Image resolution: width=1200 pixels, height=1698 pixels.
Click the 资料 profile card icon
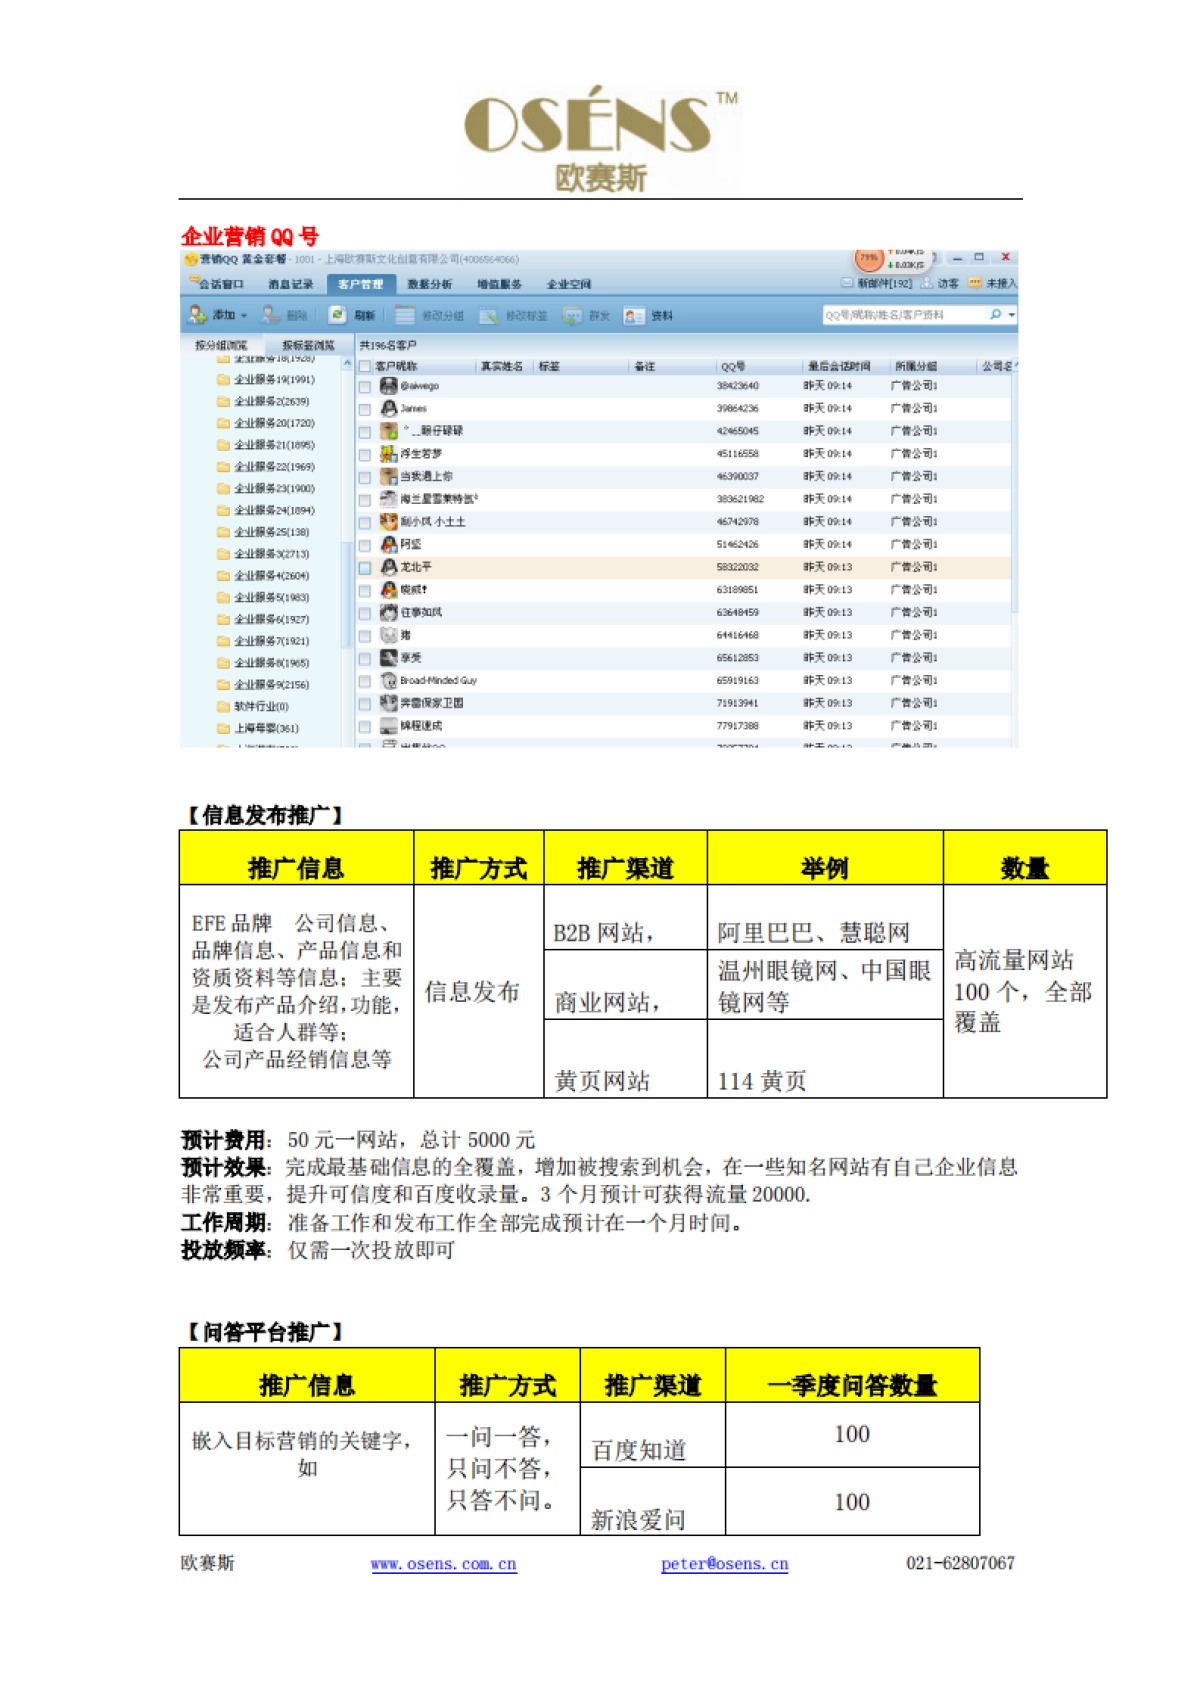634,315
